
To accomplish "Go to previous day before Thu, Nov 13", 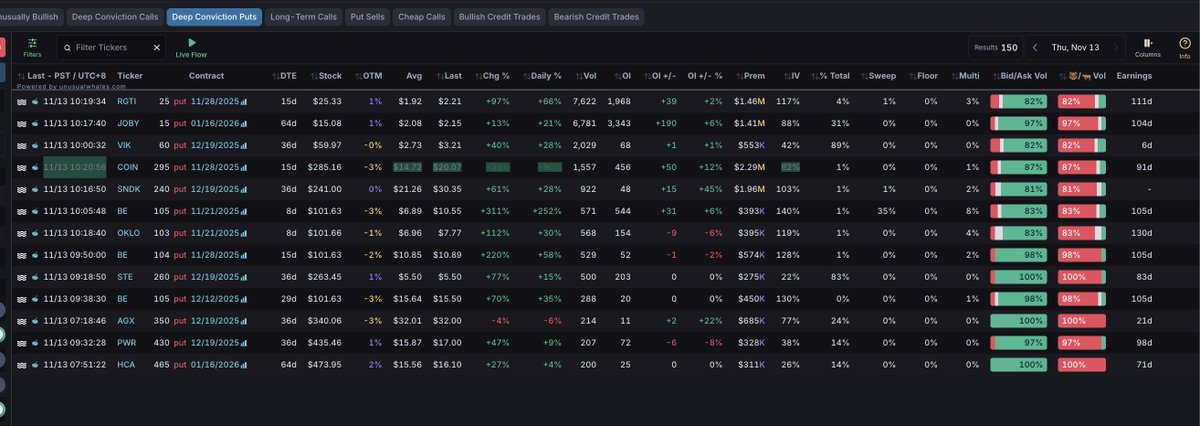I will click(x=1035, y=47).
